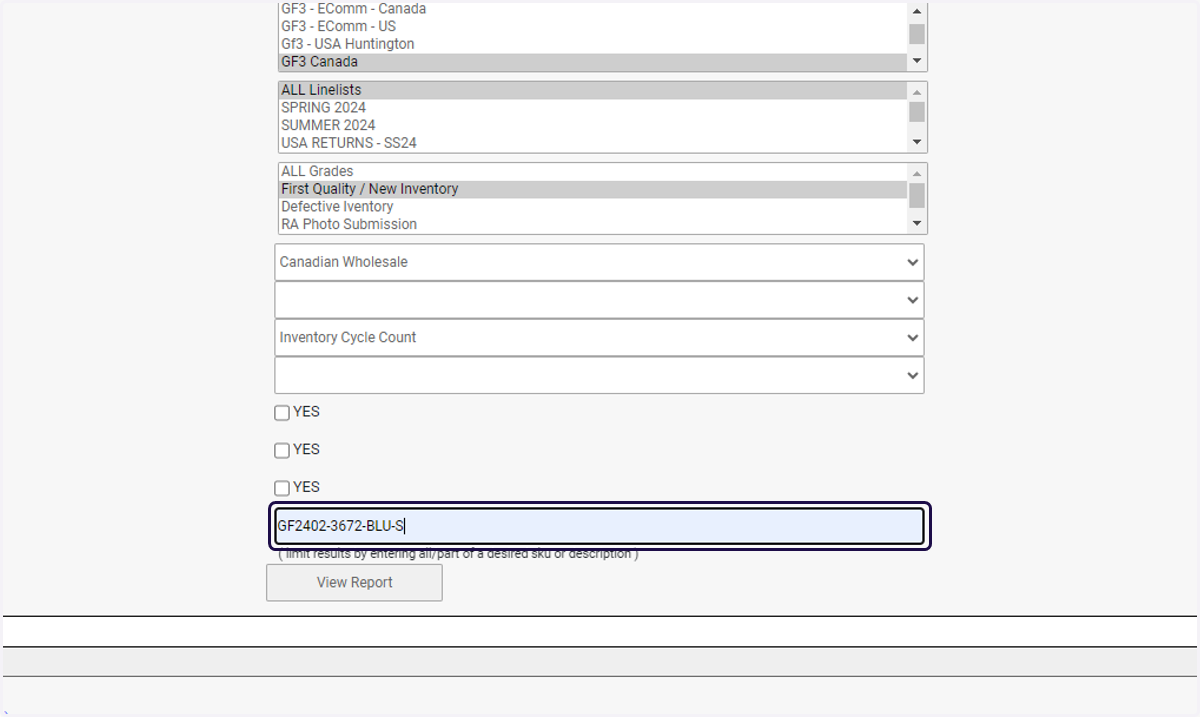
Task: Click the View Report button
Action: click(x=354, y=582)
